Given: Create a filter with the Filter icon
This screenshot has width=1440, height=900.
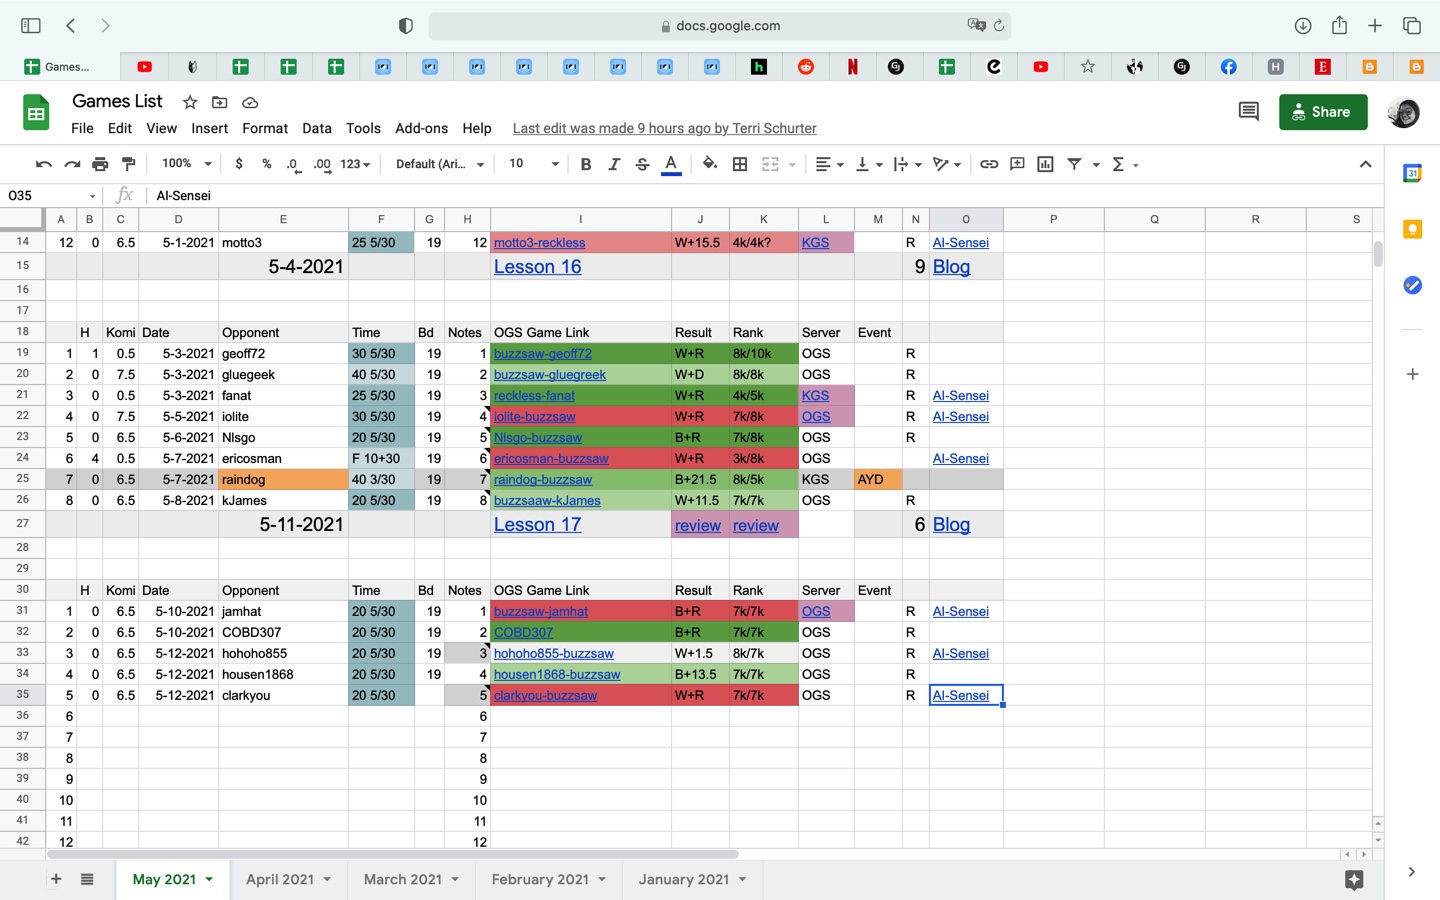Looking at the screenshot, I should (1073, 164).
